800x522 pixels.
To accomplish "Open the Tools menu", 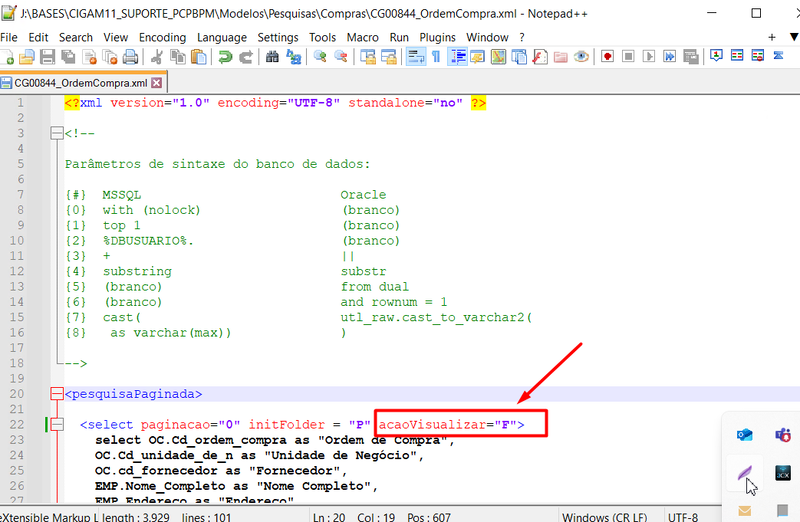I will pyautogui.click(x=322, y=37).
